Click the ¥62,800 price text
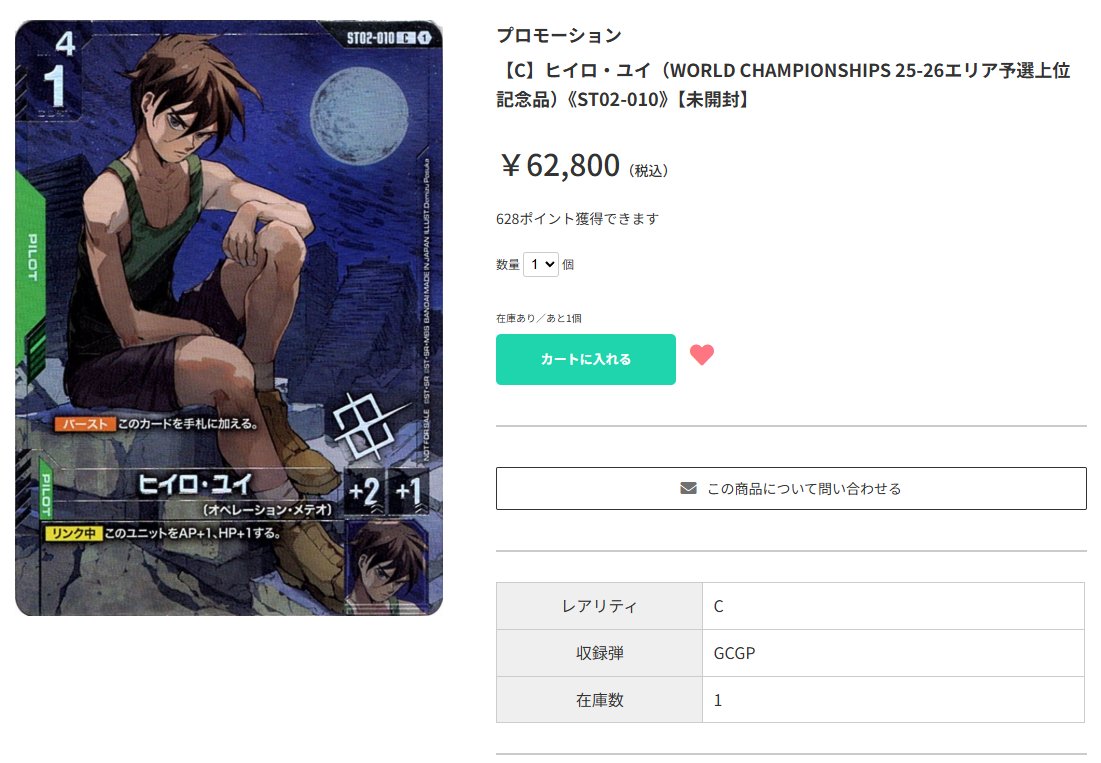Screen dimensions: 1101x763 (x=561, y=166)
